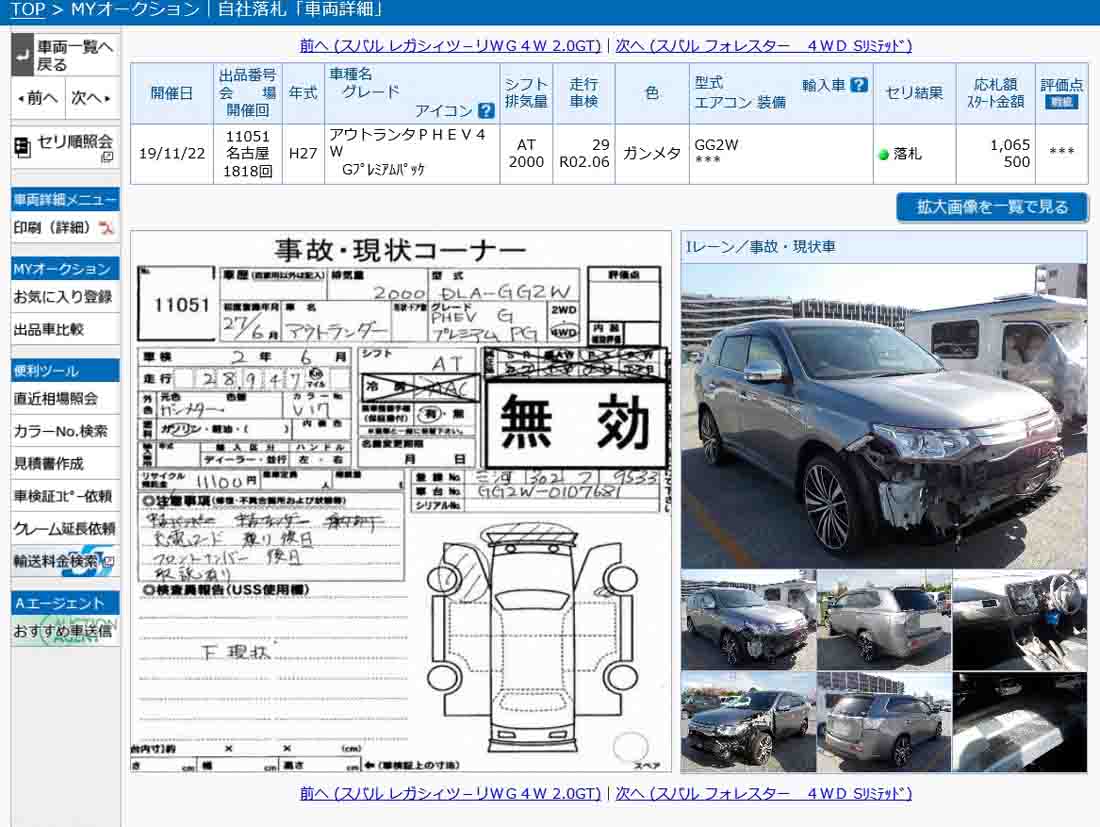Click the 便利ツール sidebar header
The width and height of the screenshot is (1100, 827).
pos(65,370)
